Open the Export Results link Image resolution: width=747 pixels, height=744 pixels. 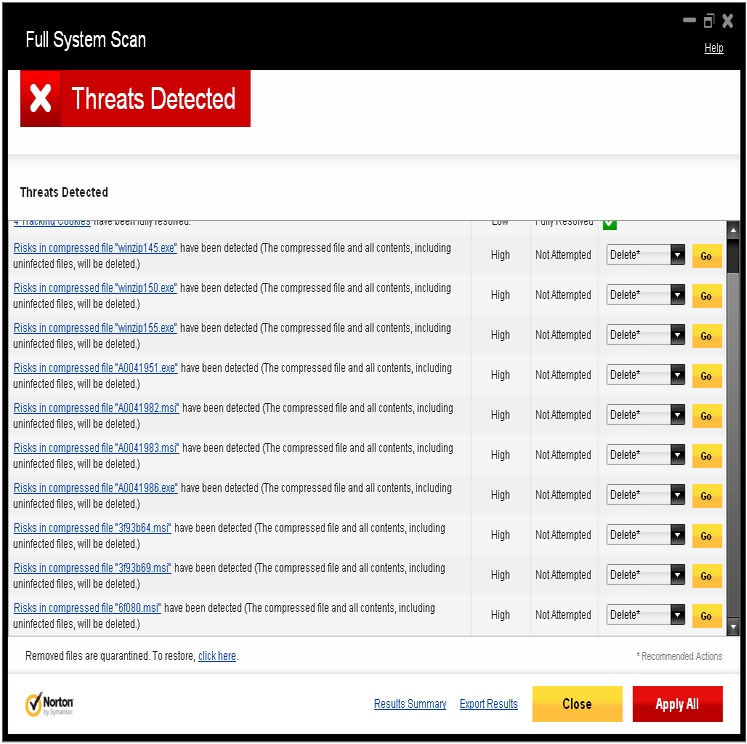[488, 704]
